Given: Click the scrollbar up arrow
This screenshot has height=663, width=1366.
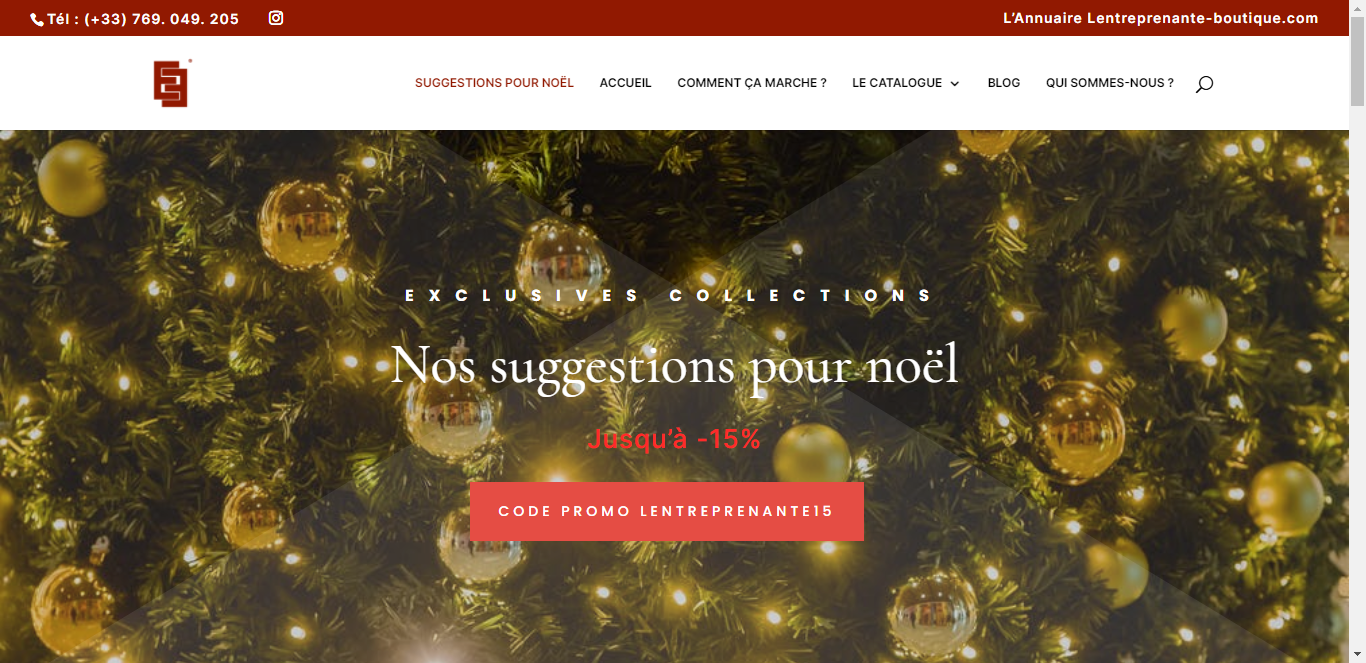Looking at the screenshot, I should (1357, 7).
